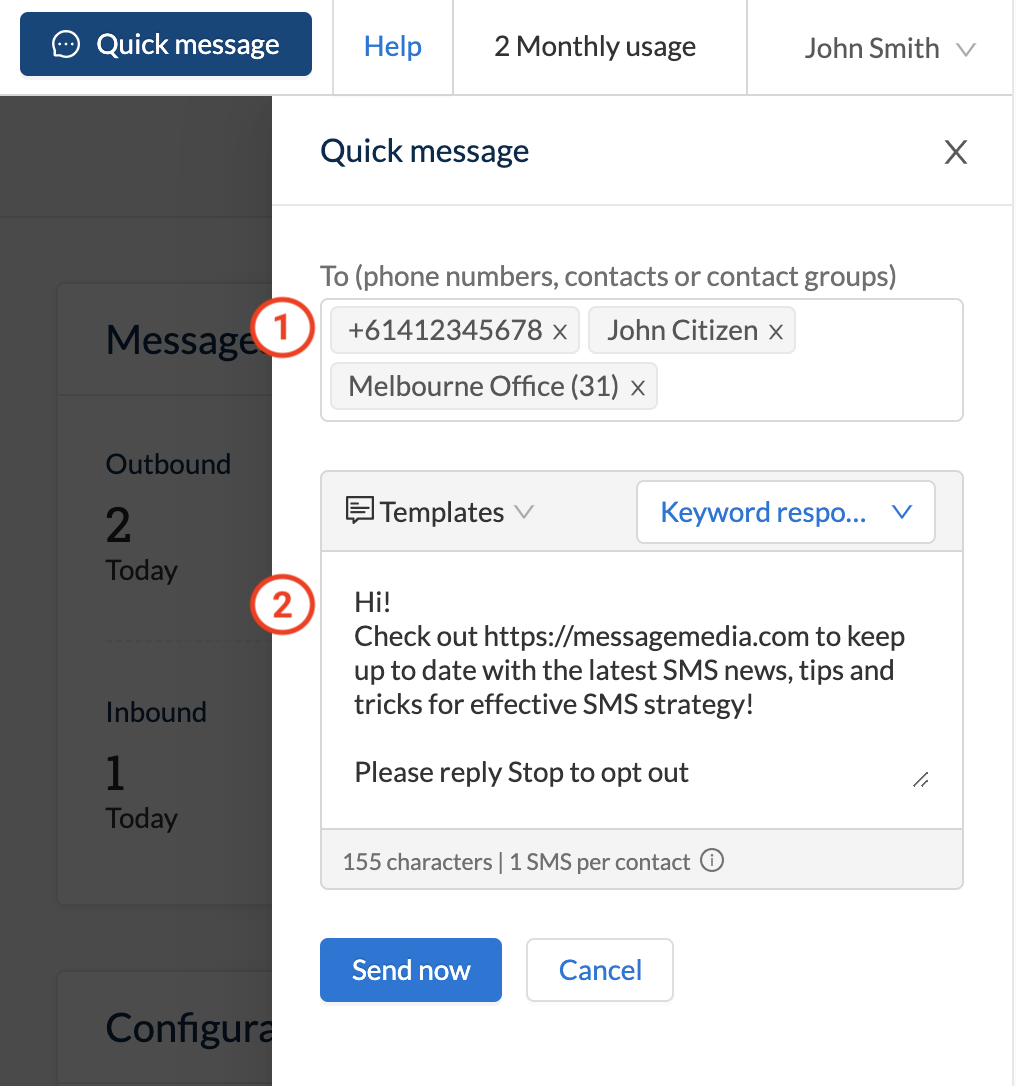The width and height of the screenshot is (1016, 1086).
Task: Click the number 1 annotation badge
Action: [x=283, y=327]
